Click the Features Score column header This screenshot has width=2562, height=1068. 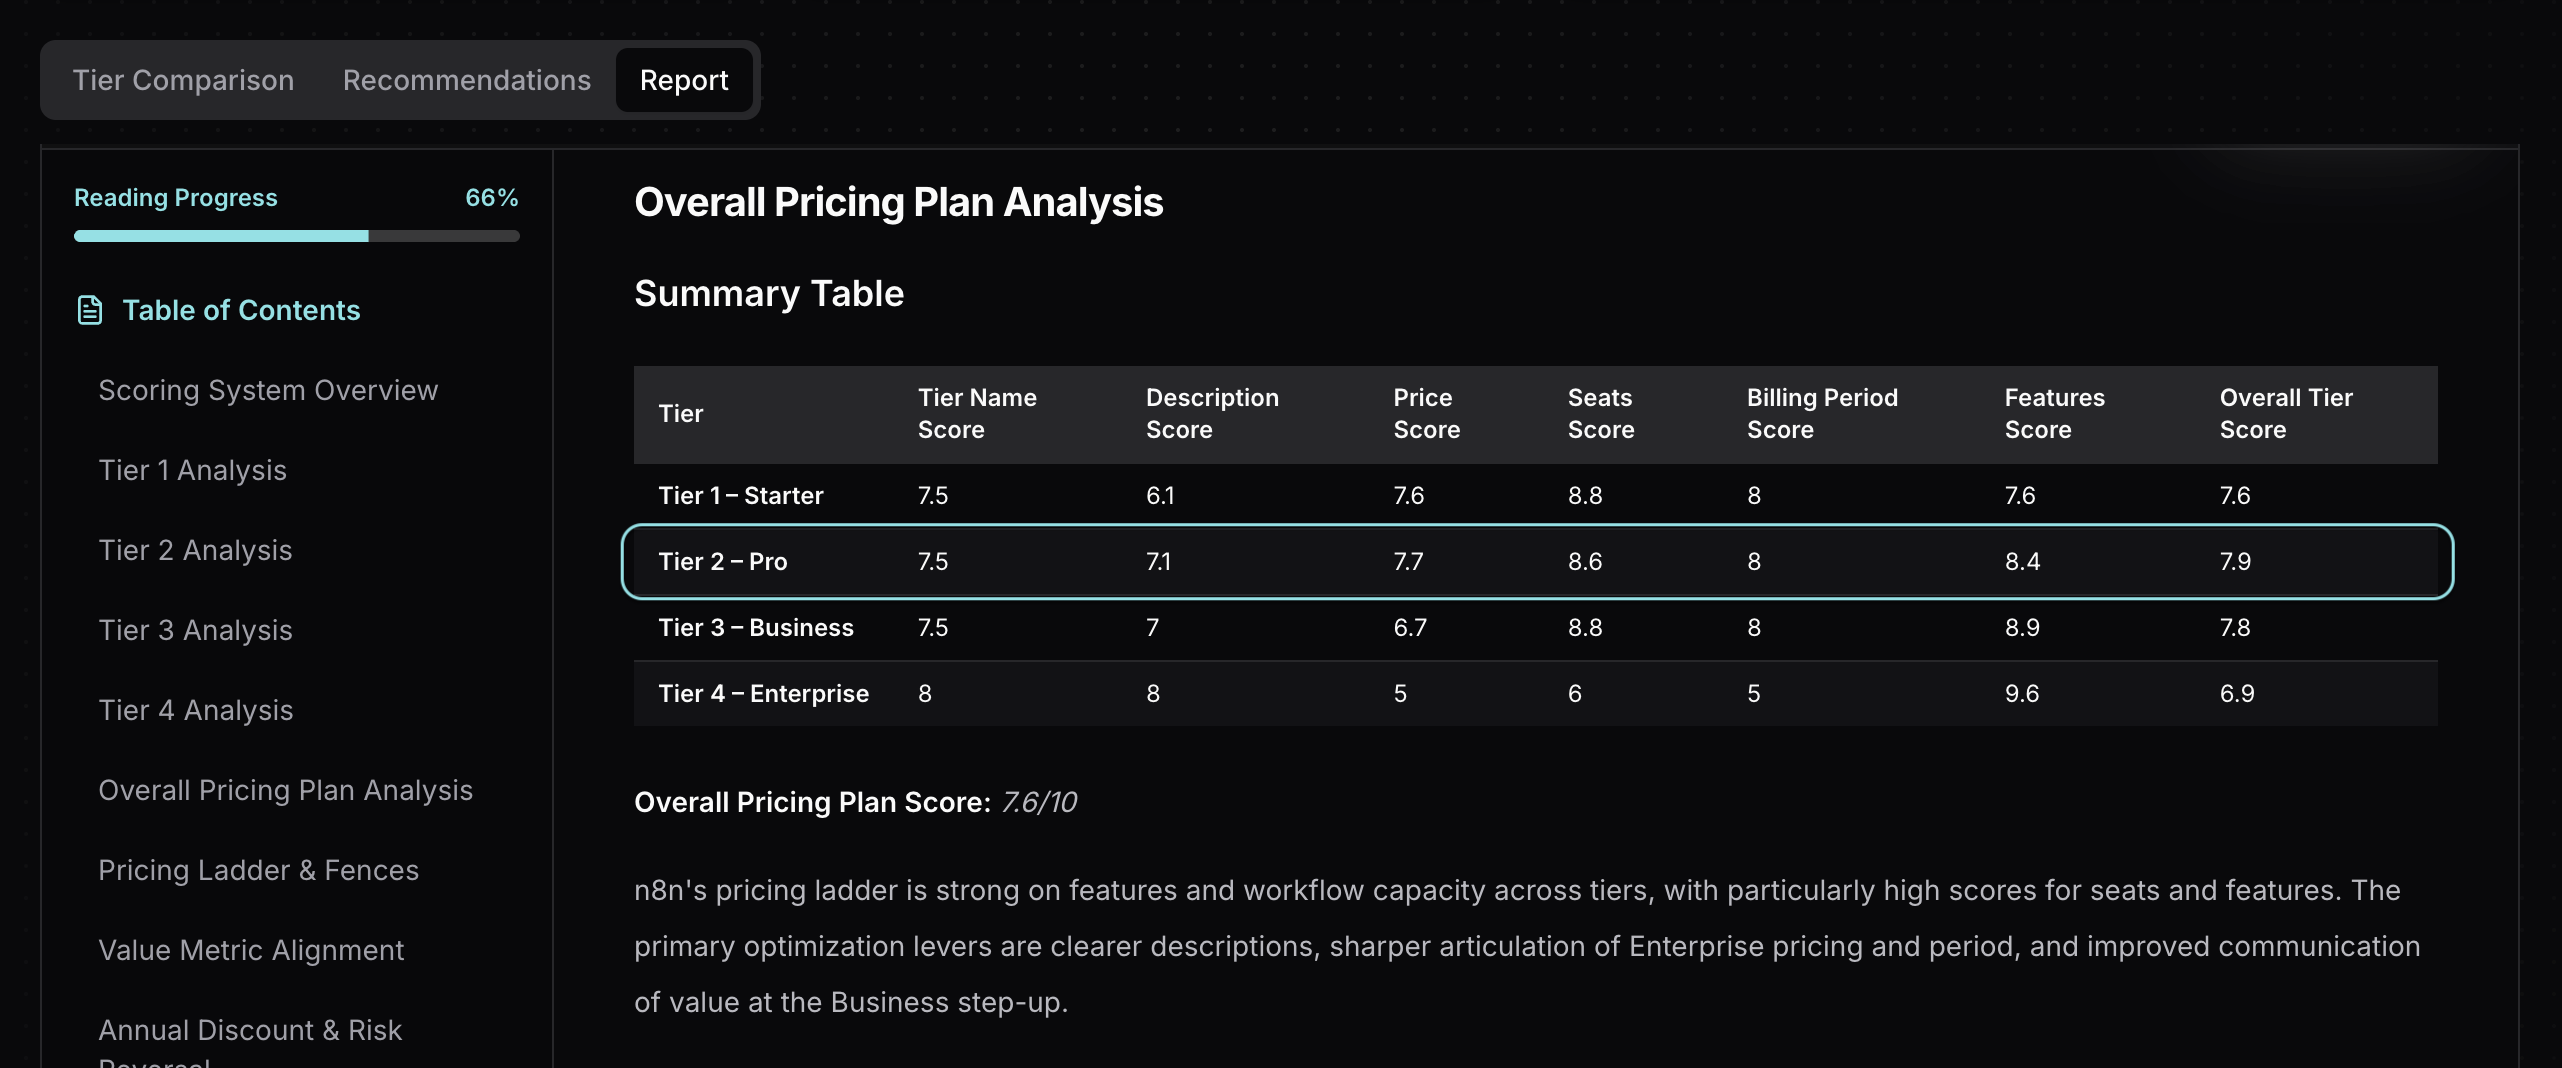pos(2054,413)
